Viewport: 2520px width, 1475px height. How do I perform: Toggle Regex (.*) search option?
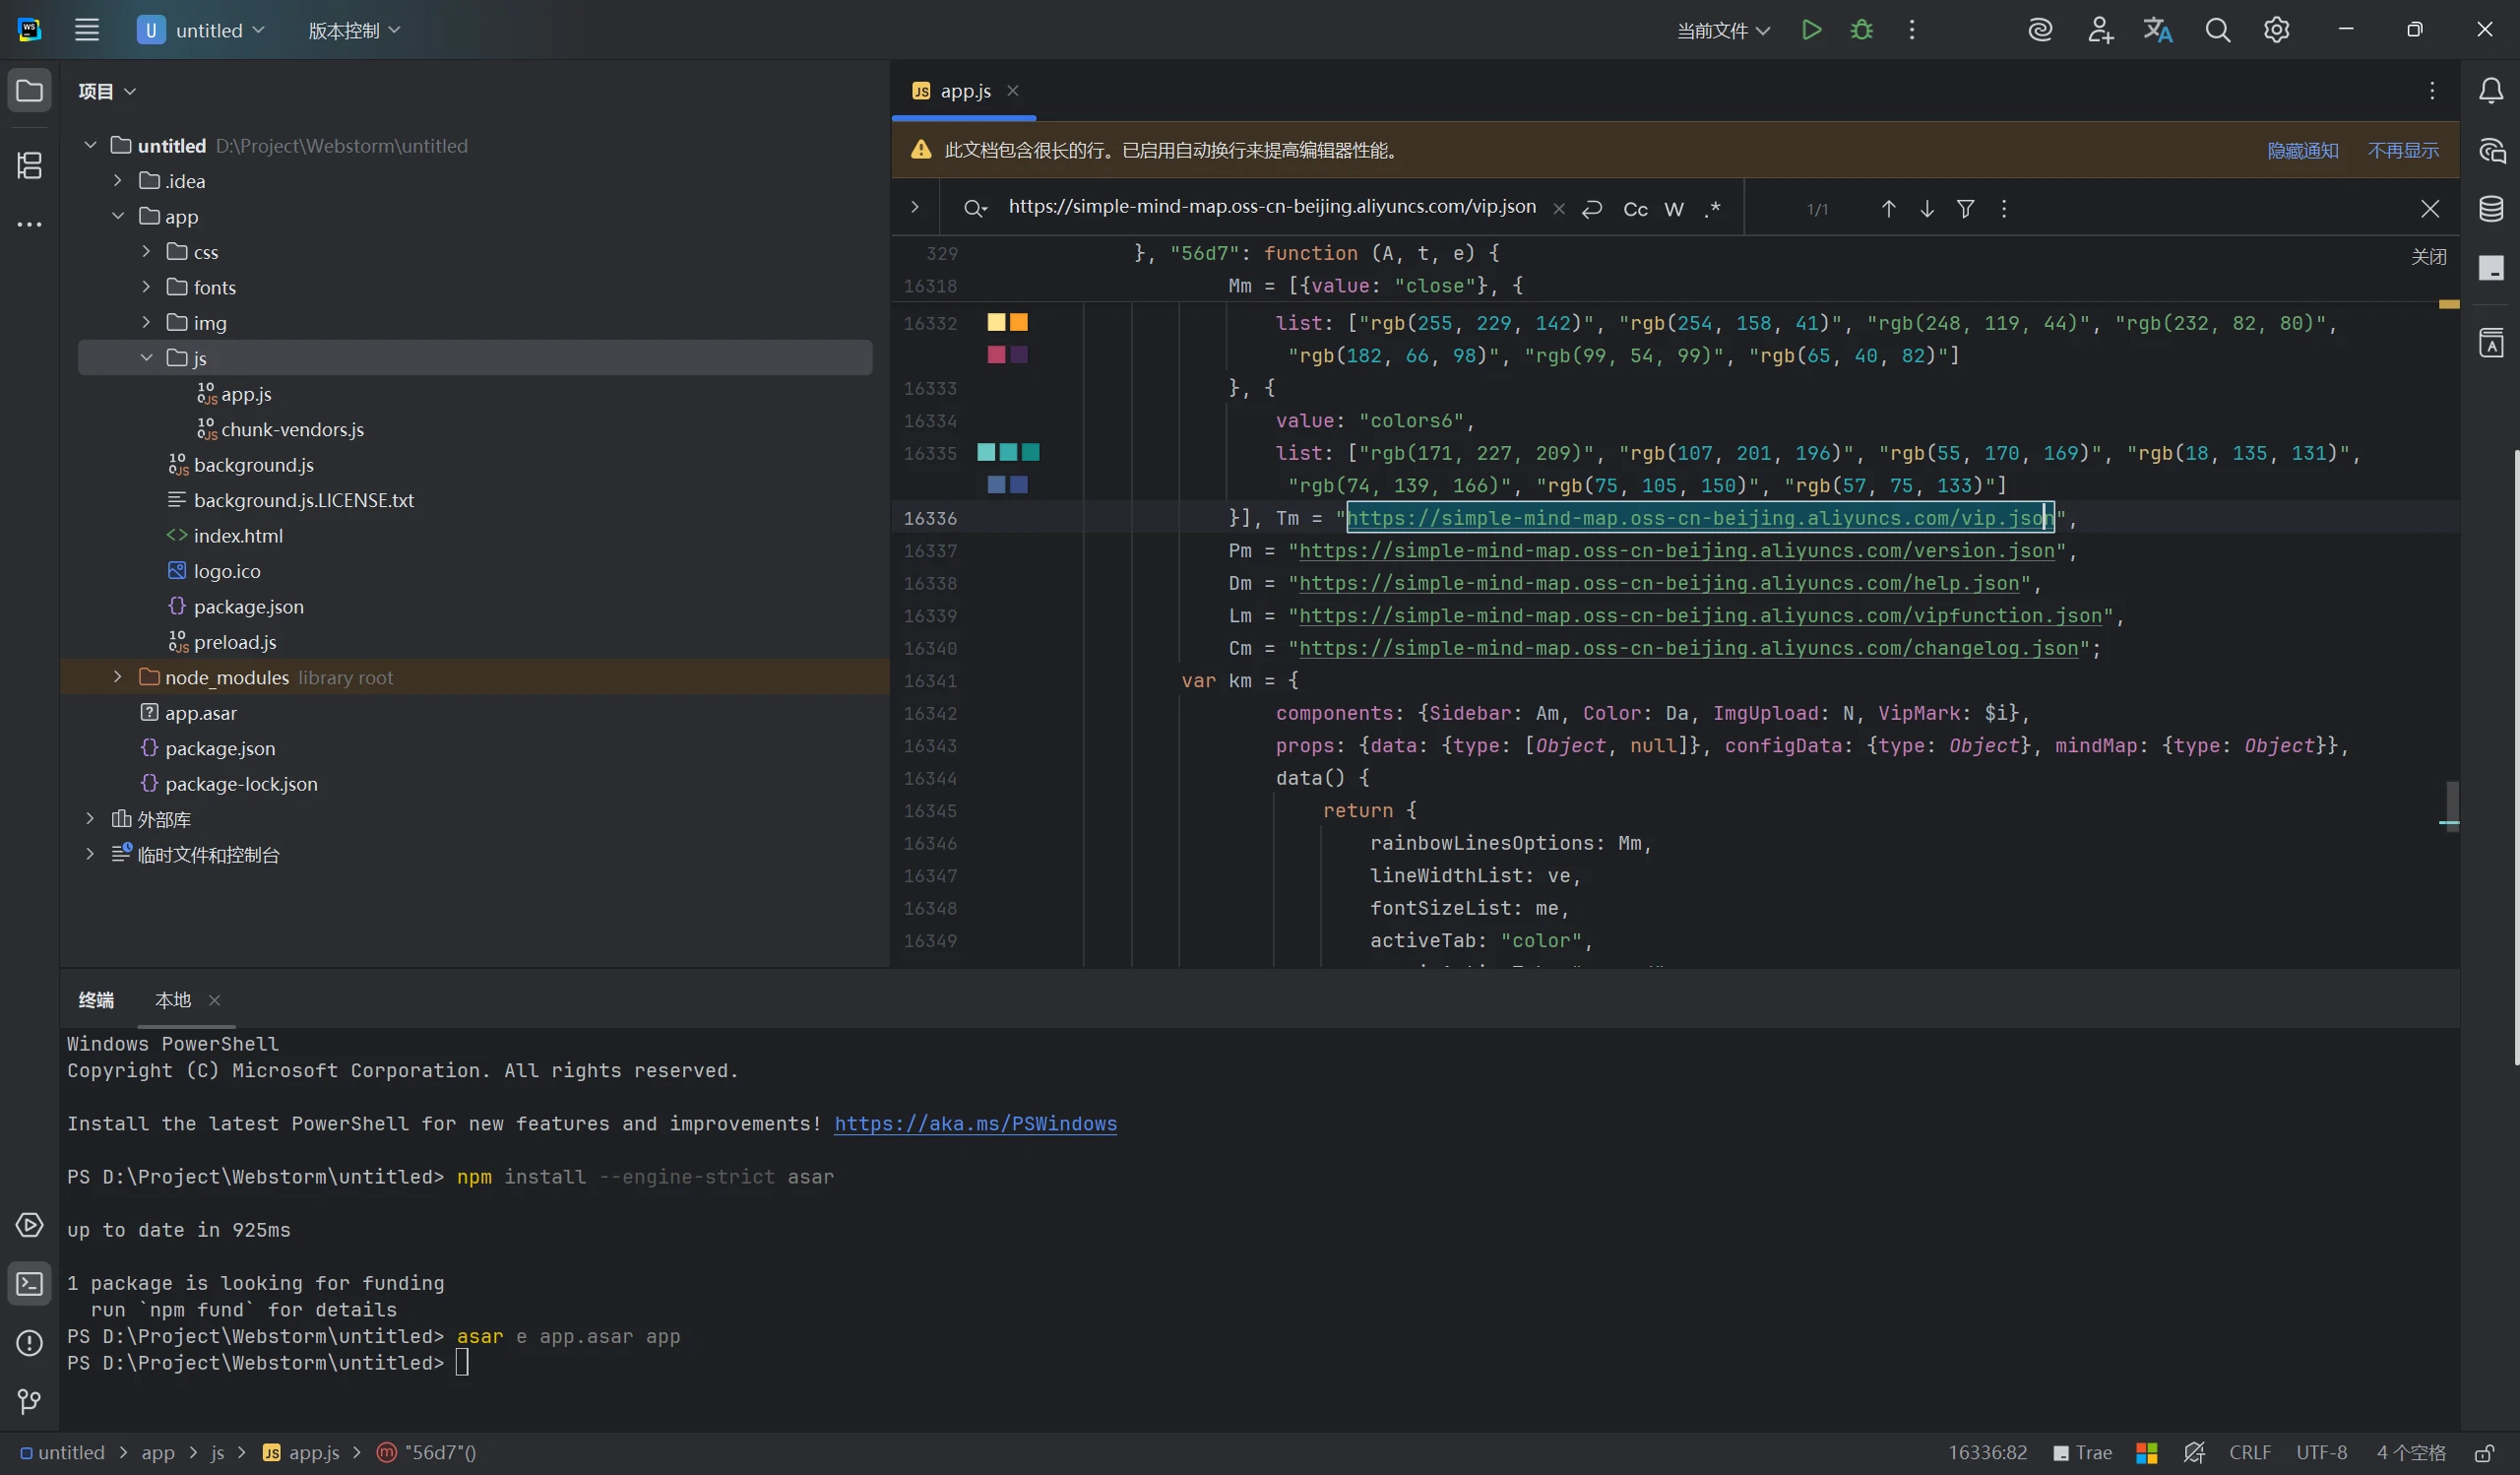point(1713,209)
